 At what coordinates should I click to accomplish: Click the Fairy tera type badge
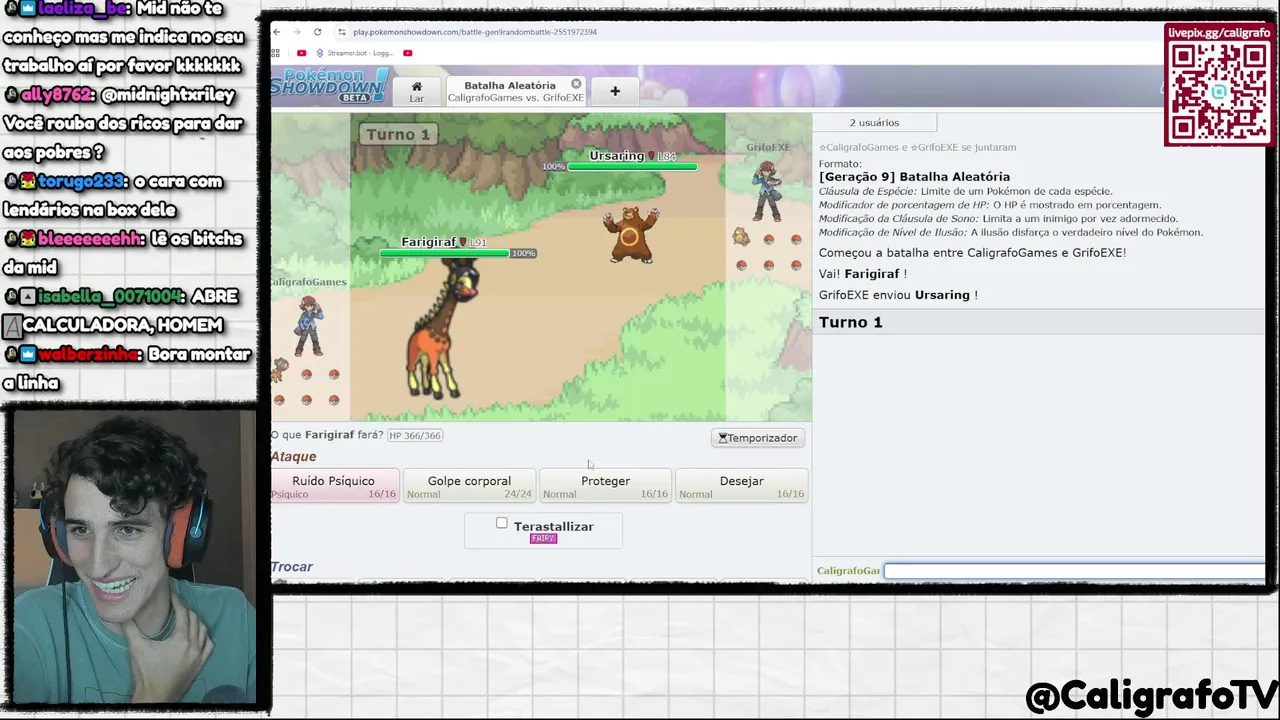[543, 539]
